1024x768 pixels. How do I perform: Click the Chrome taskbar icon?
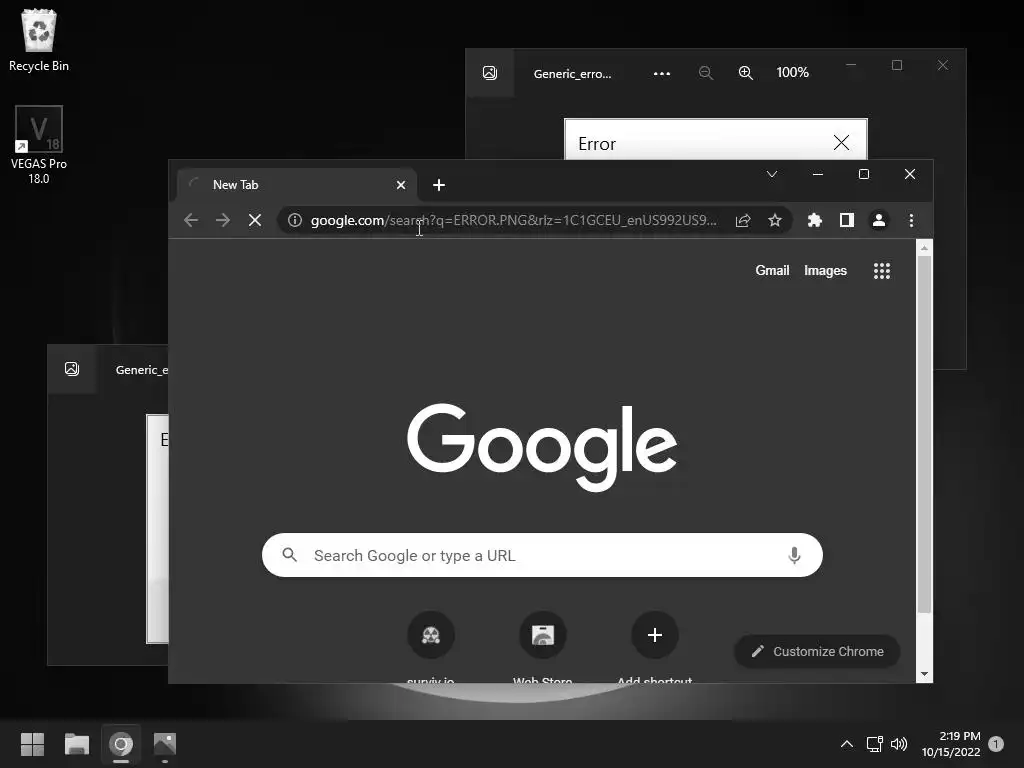[121, 744]
